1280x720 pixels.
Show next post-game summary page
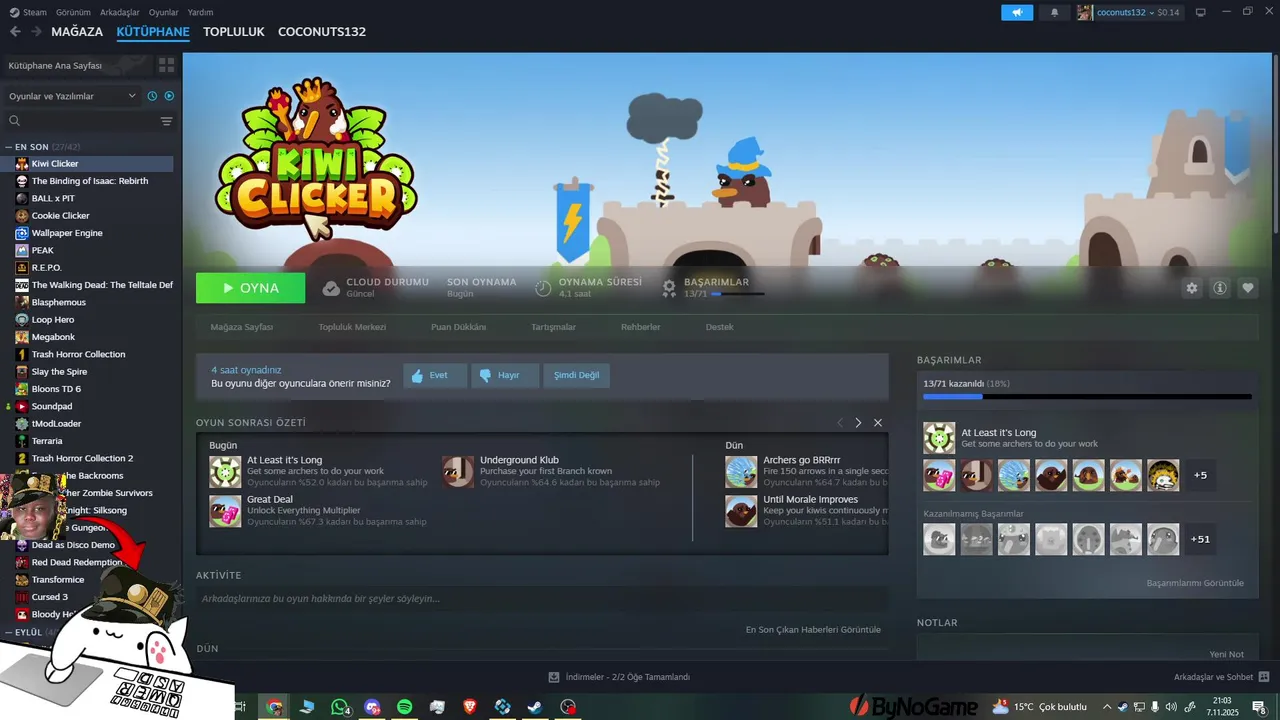858,423
